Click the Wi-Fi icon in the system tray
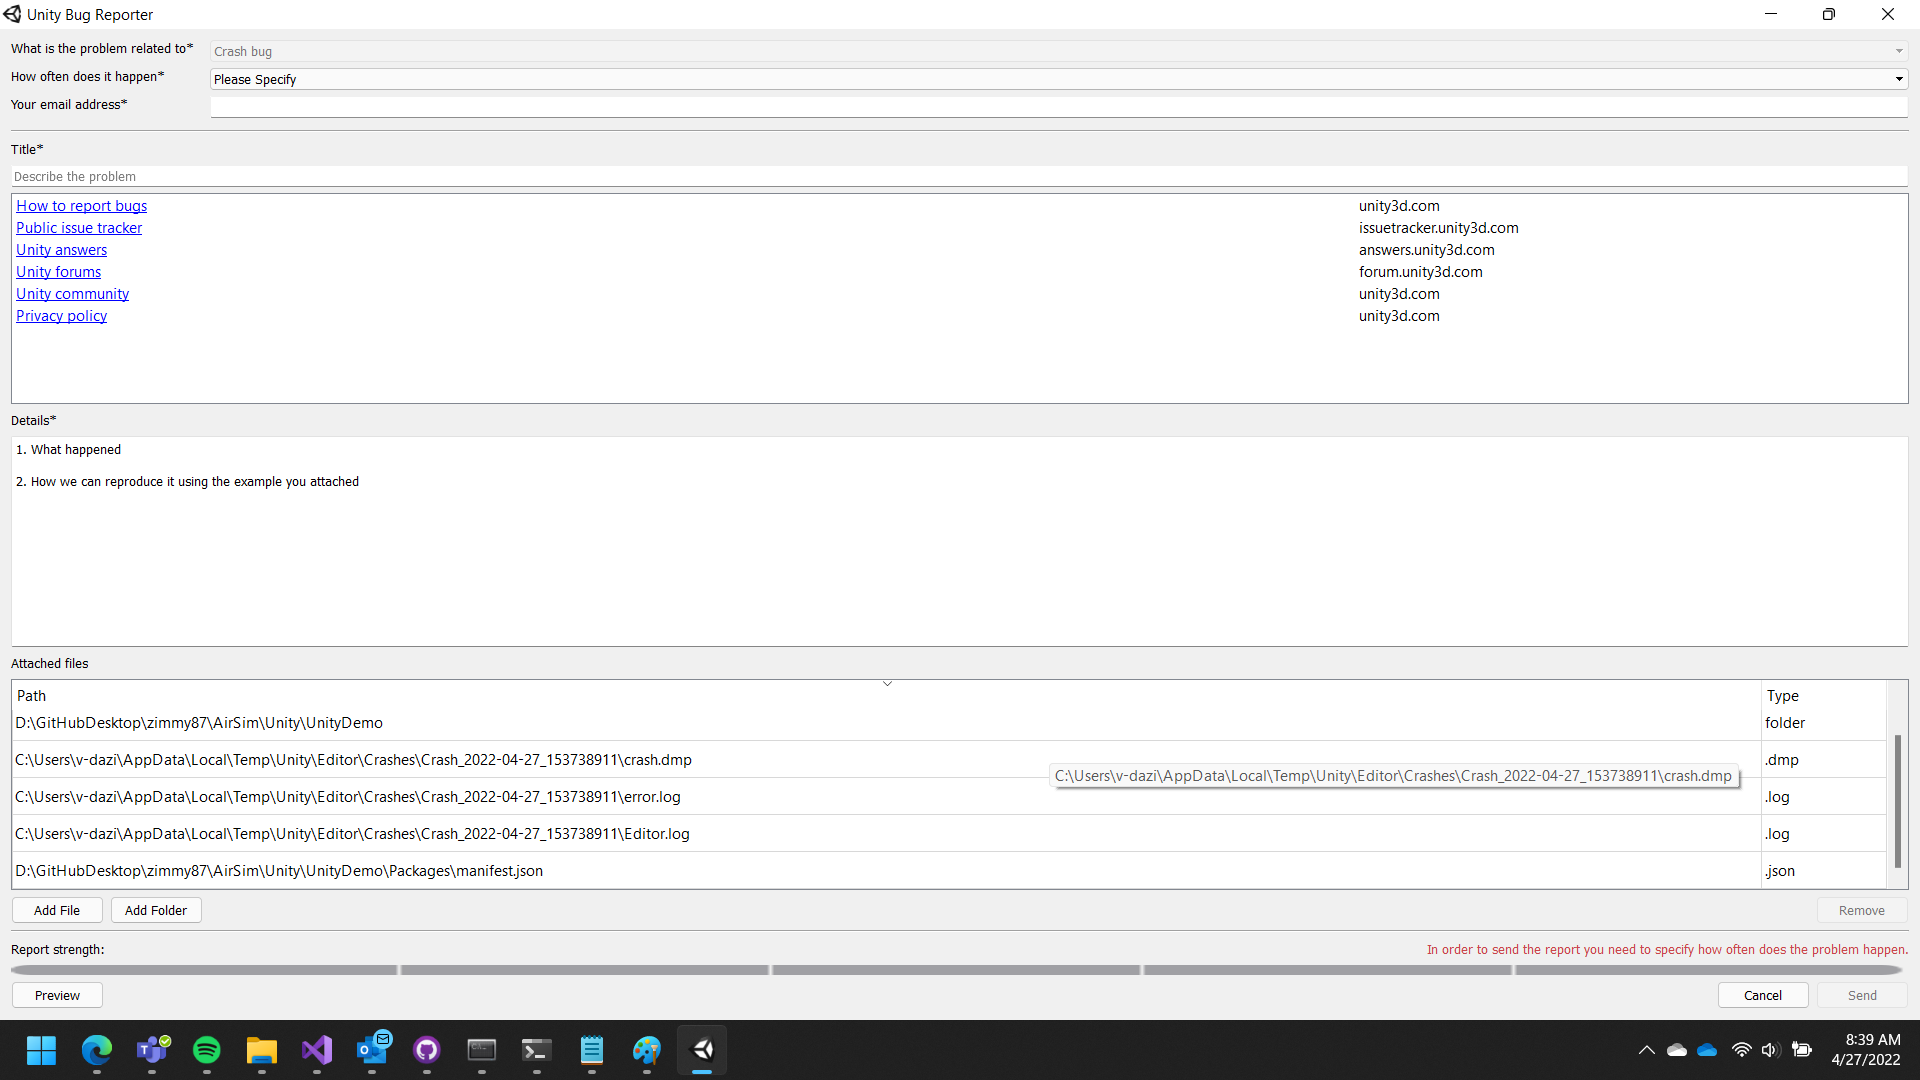 coord(1741,1050)
